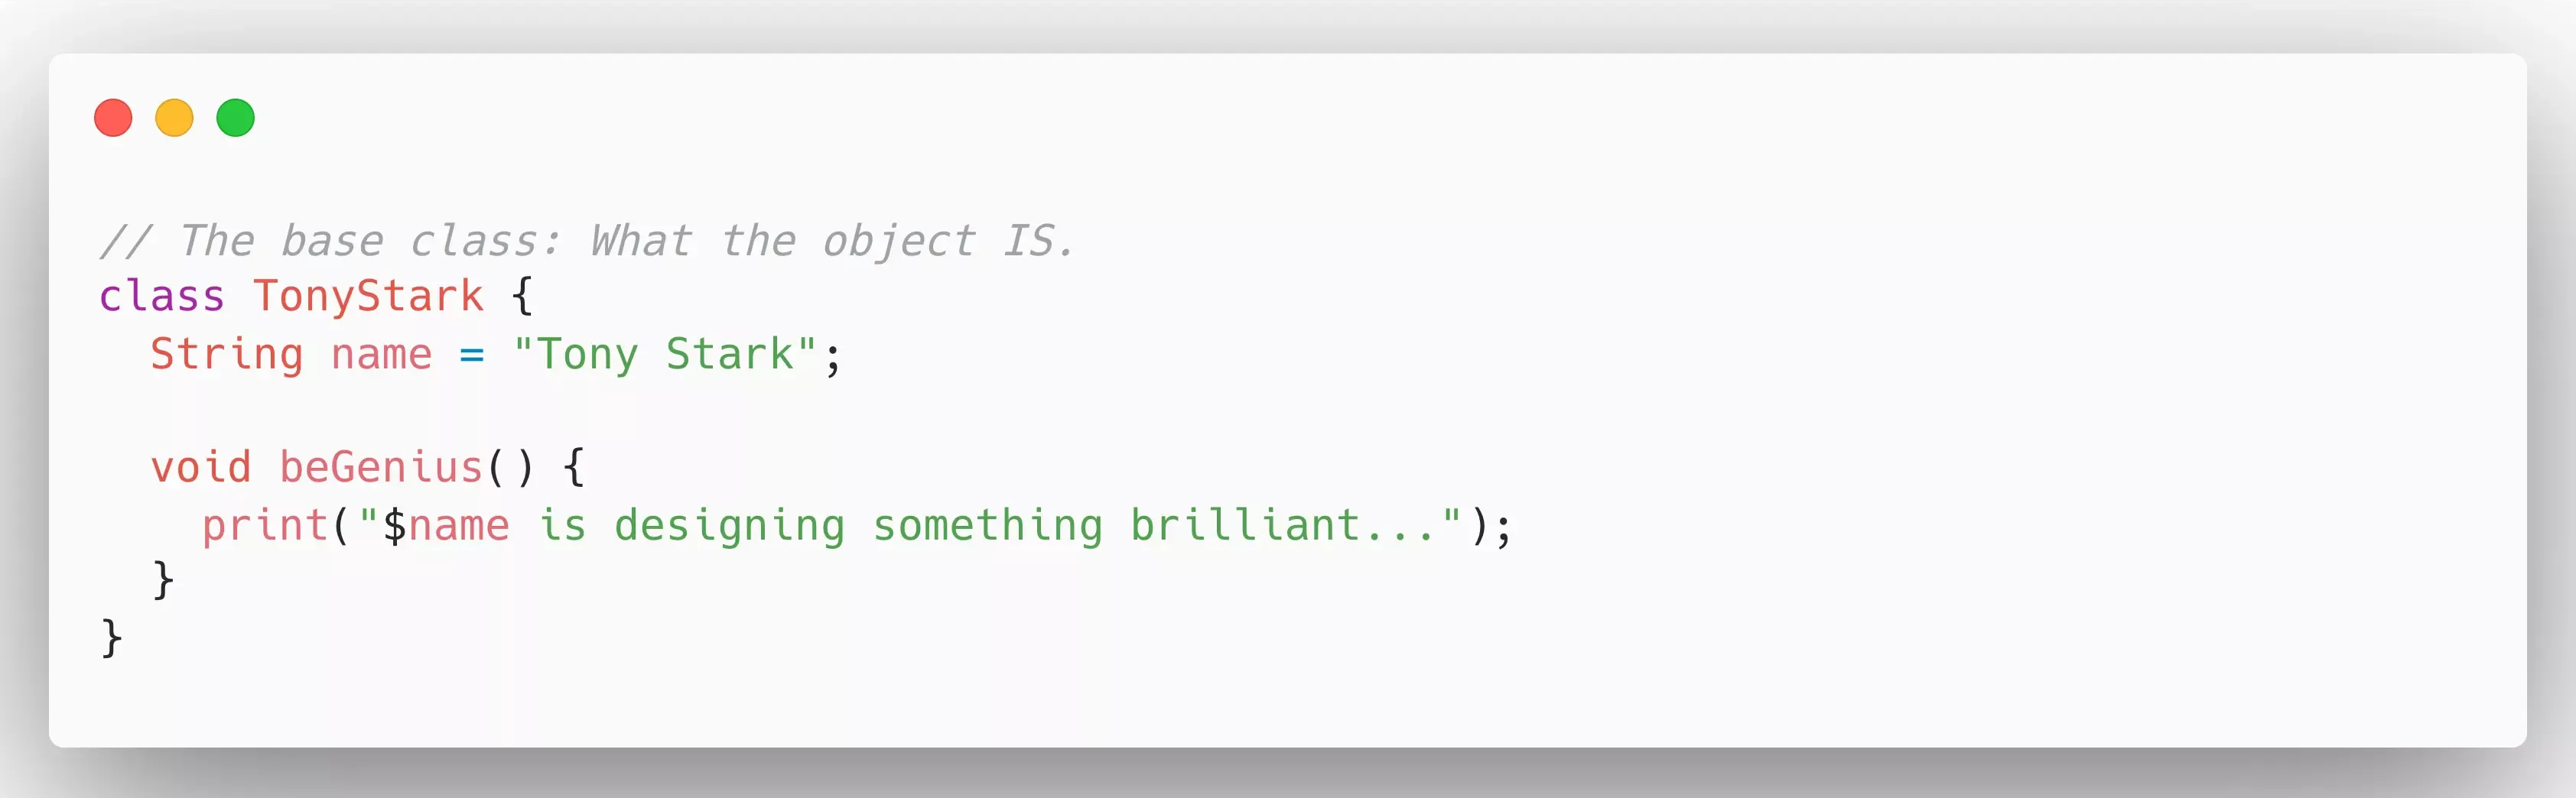Viewport: 2576px width, 798px height.
Task: Click the $name interpolation in the string
Action: click(446, 526)
